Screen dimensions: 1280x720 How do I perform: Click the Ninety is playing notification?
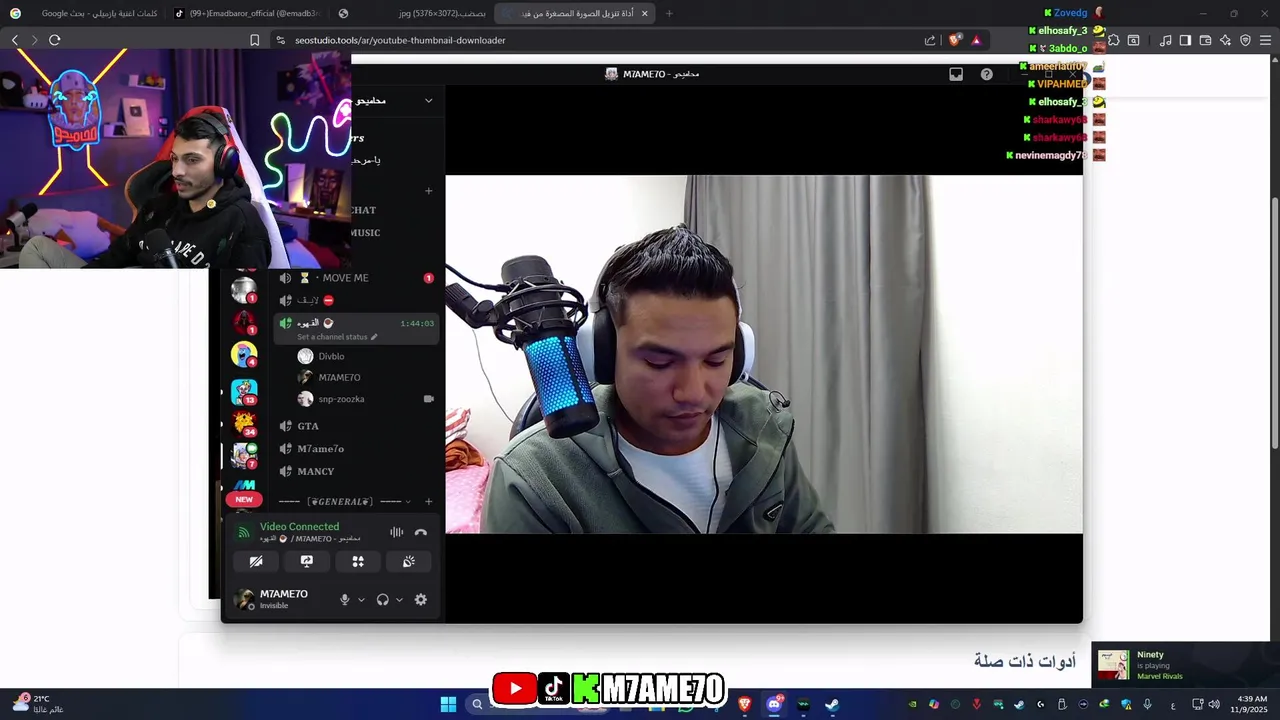pyautogui.click(x=1186, y=665)
